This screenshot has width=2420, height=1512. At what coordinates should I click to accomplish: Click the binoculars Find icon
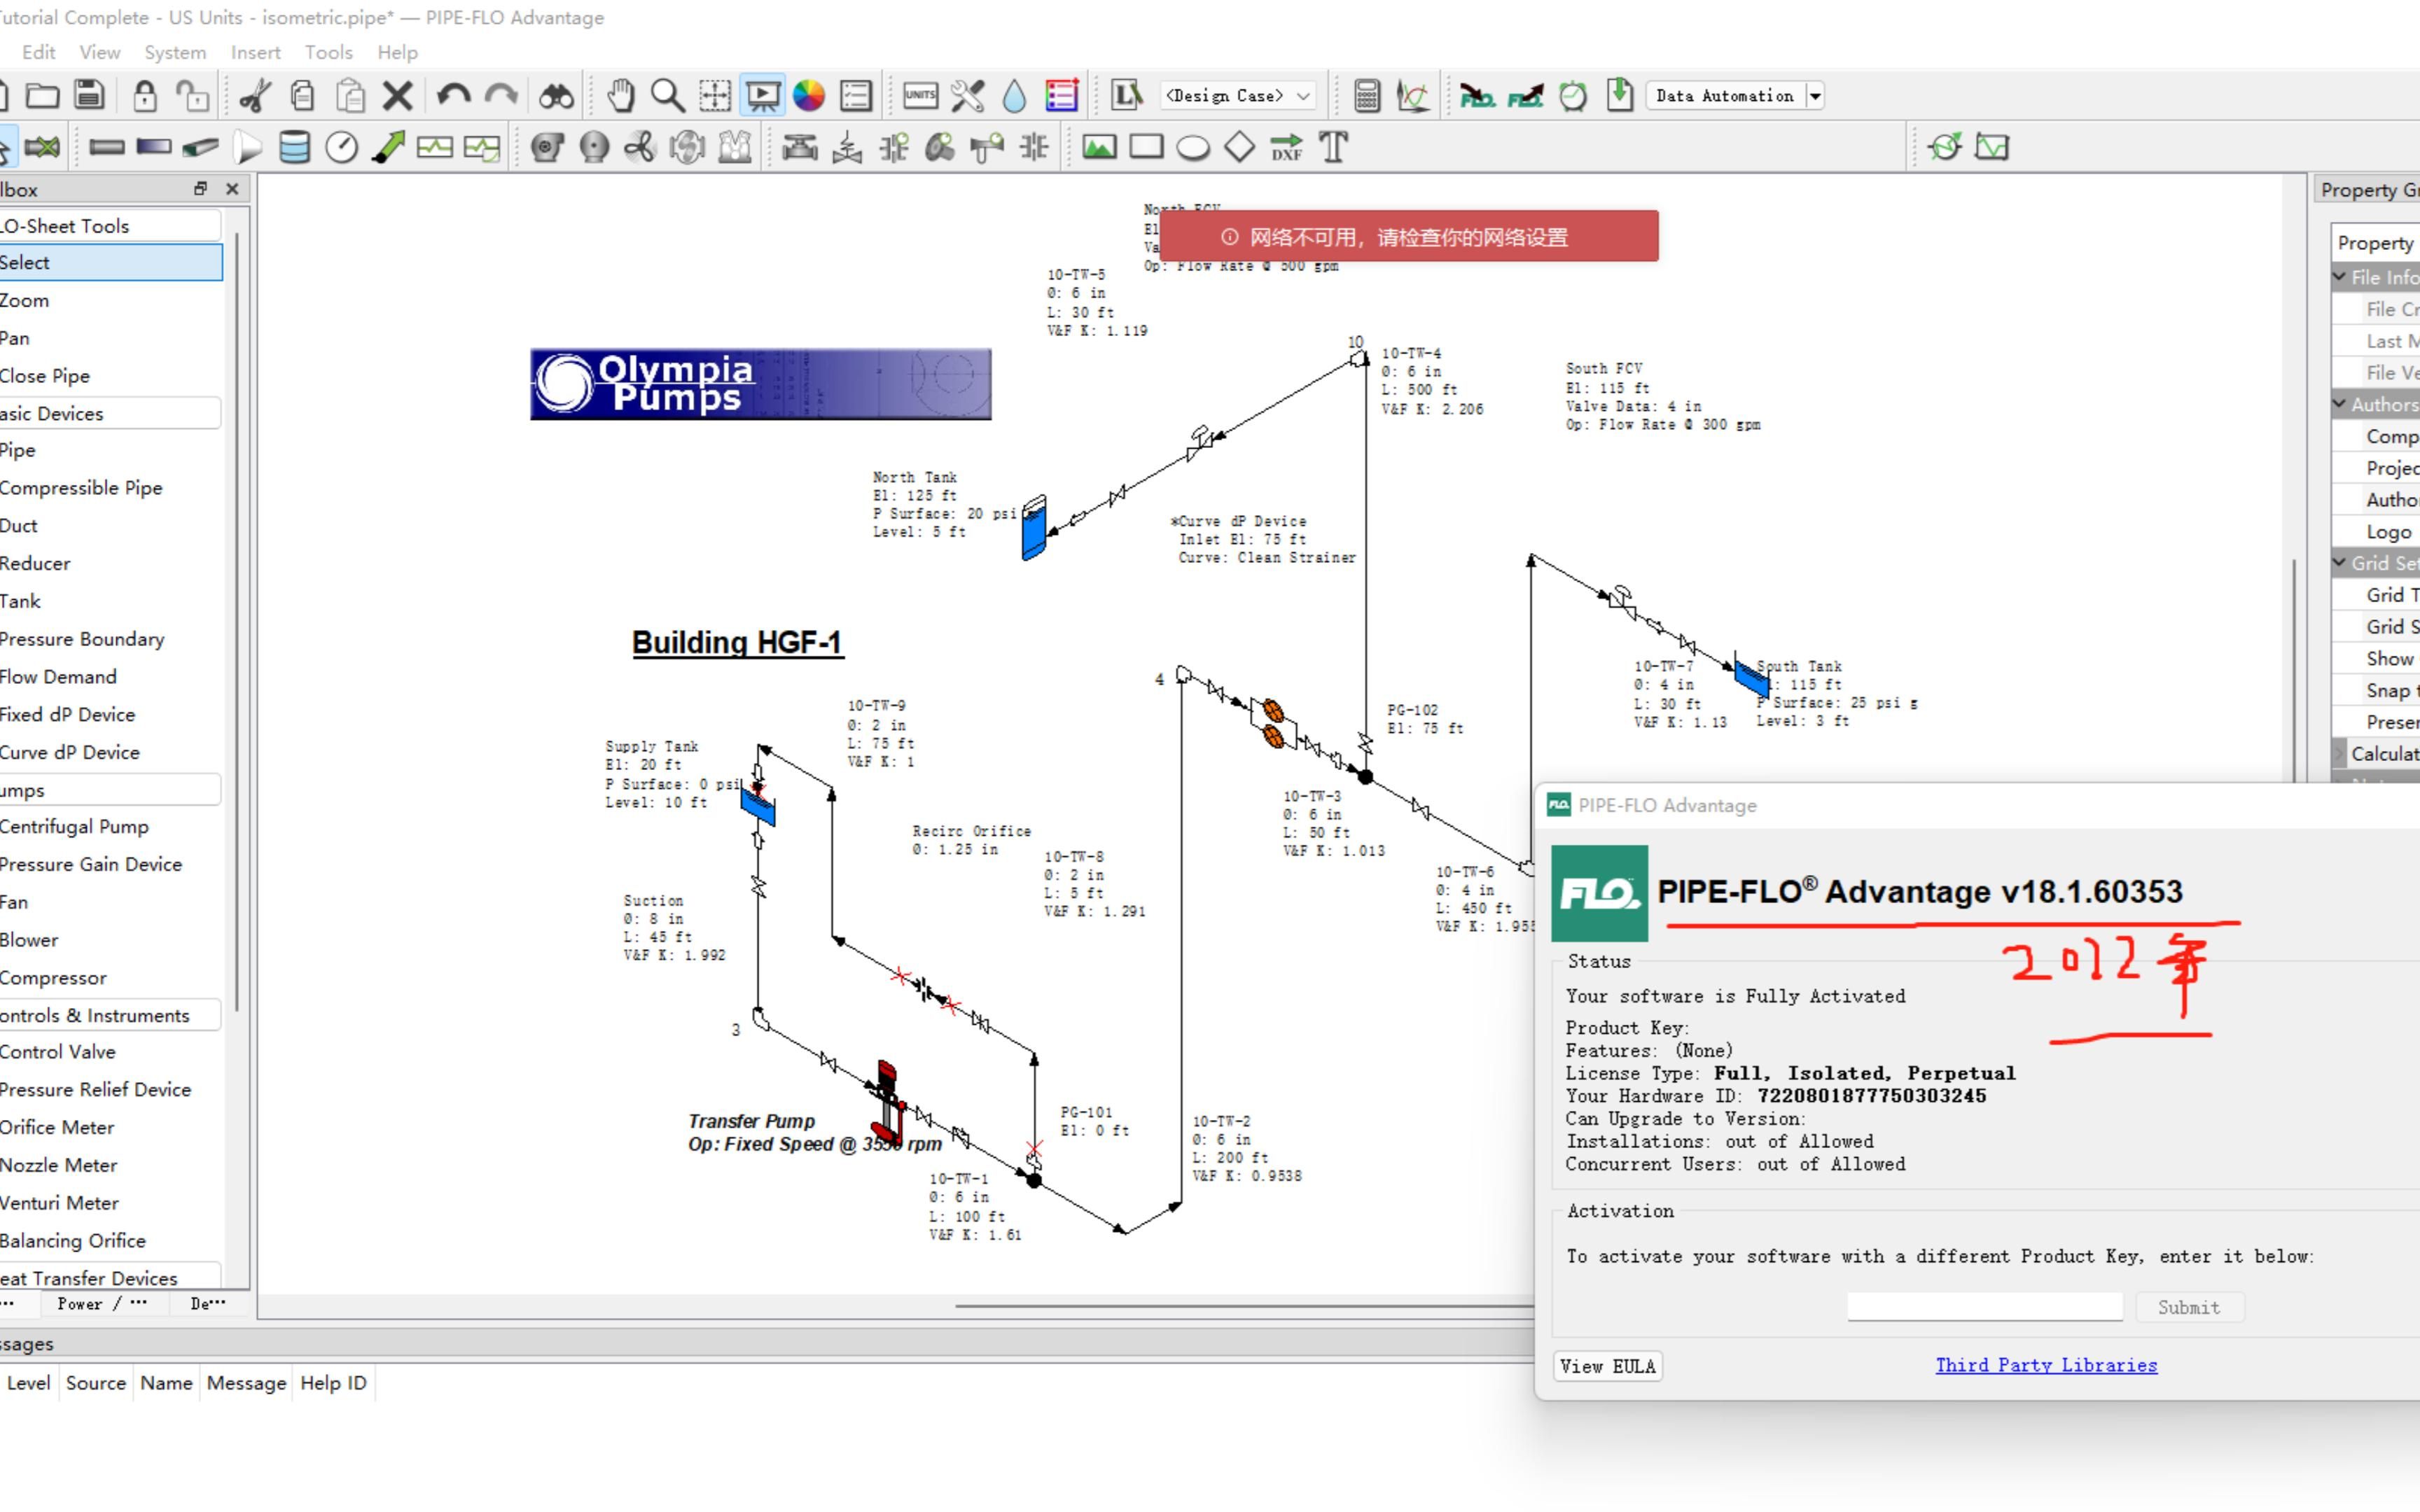pyautogui.click(x=556, y=96)
